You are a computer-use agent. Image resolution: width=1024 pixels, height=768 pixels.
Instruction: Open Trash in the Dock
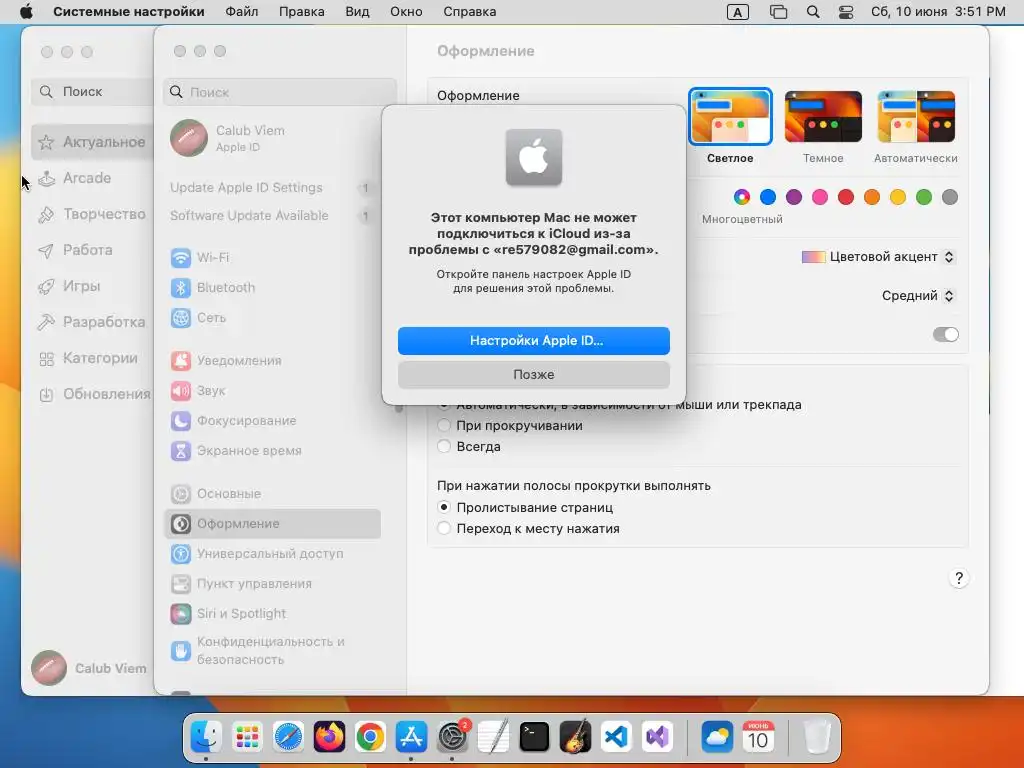pyautogui.click(x=817, y=737)
